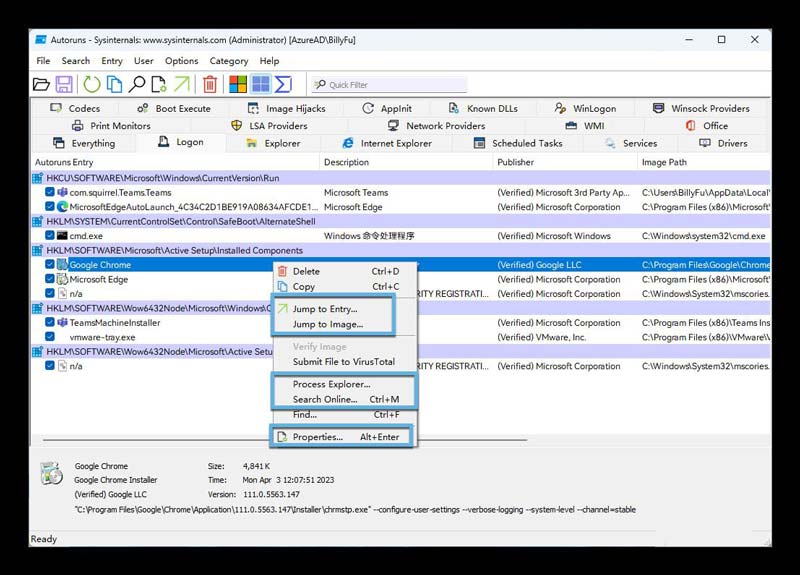Image resolution: width=800 pixels, height=575 pixels.
Task: Click the horizontal scrollbar under entries list
Action: 285,439
